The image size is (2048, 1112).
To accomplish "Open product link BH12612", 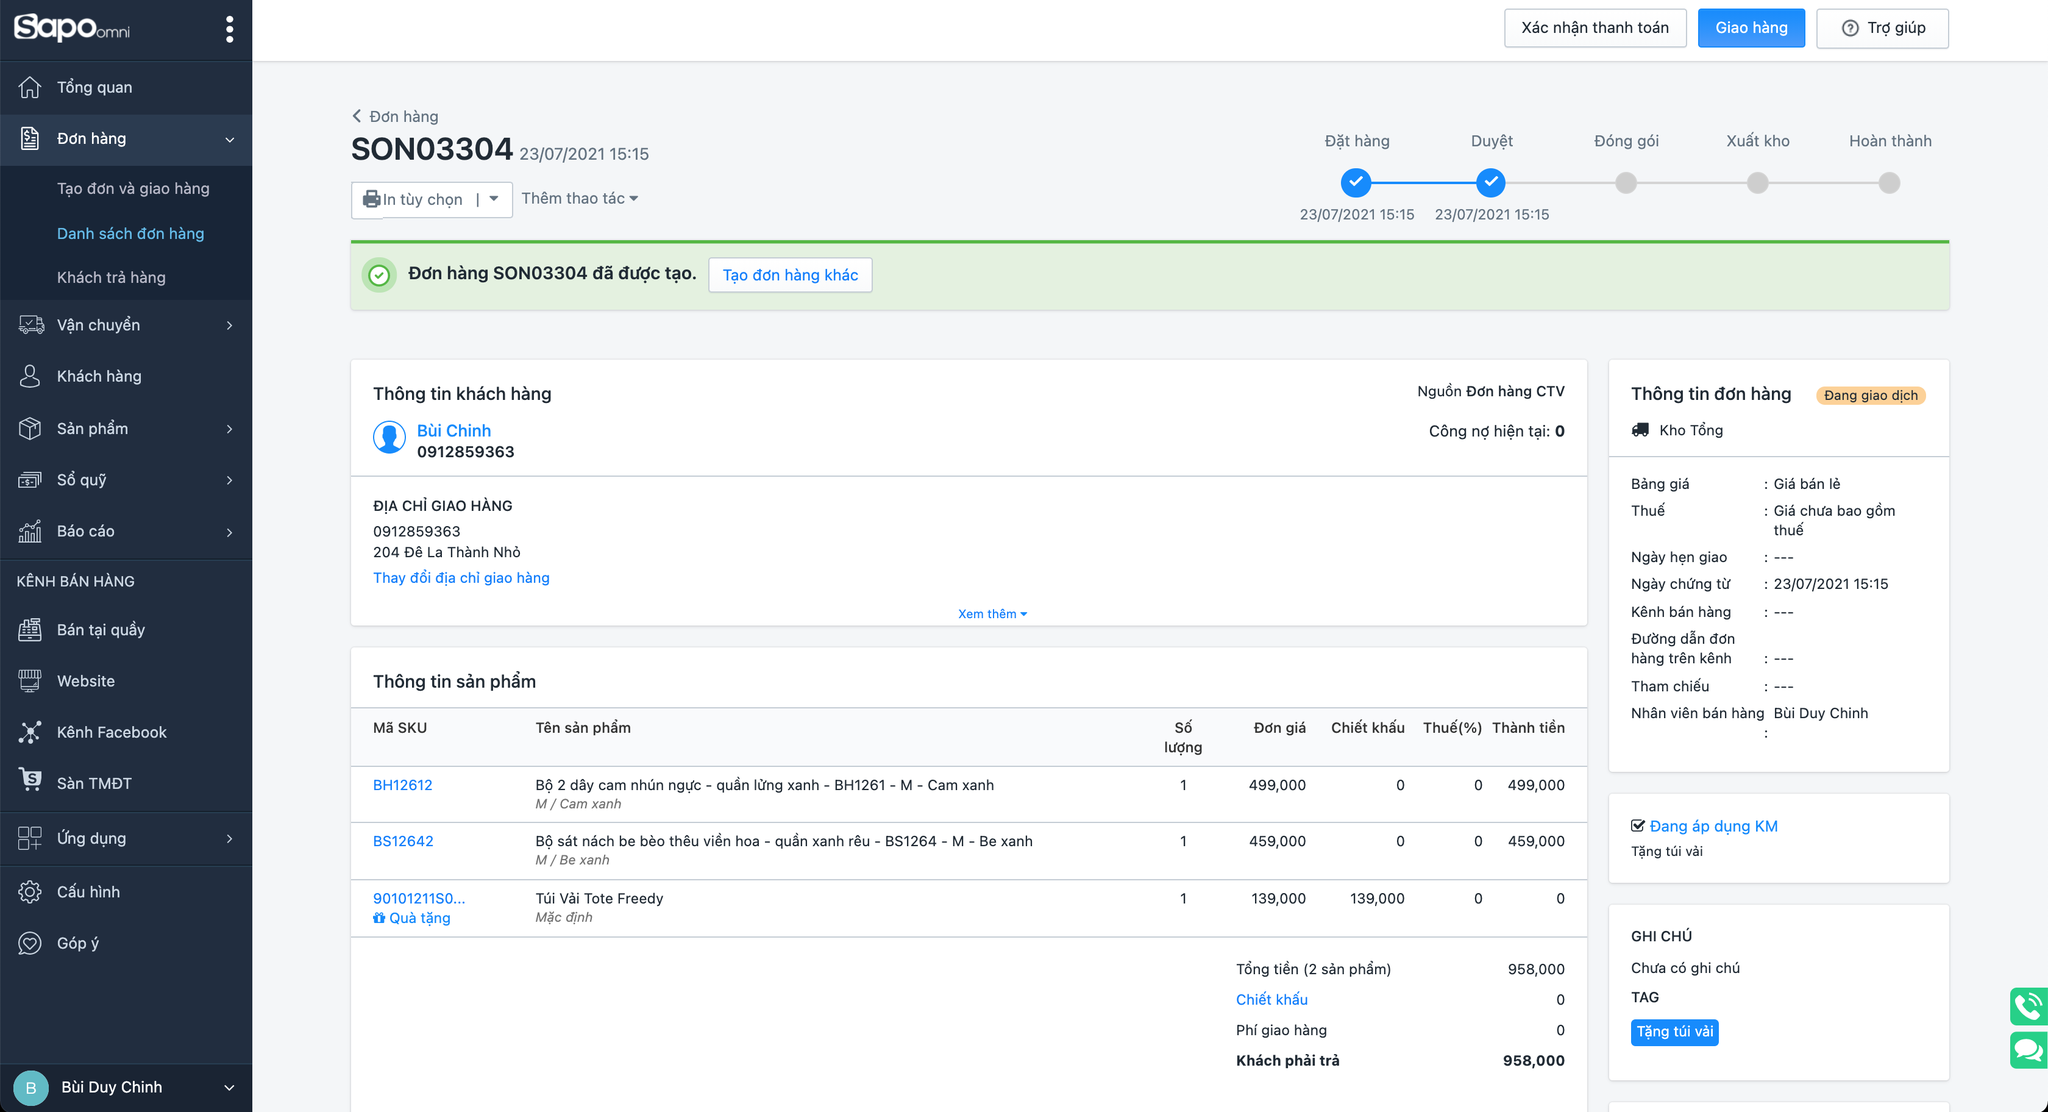I will point(402,785).
